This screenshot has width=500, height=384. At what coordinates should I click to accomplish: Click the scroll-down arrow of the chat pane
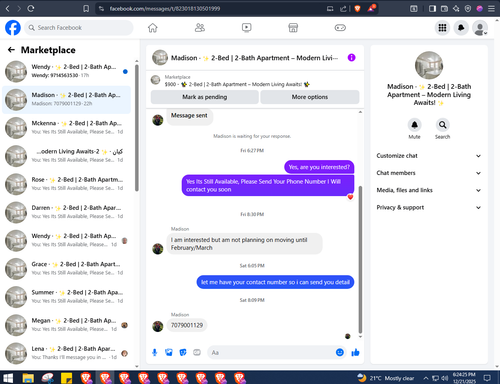tap(360, 337)
